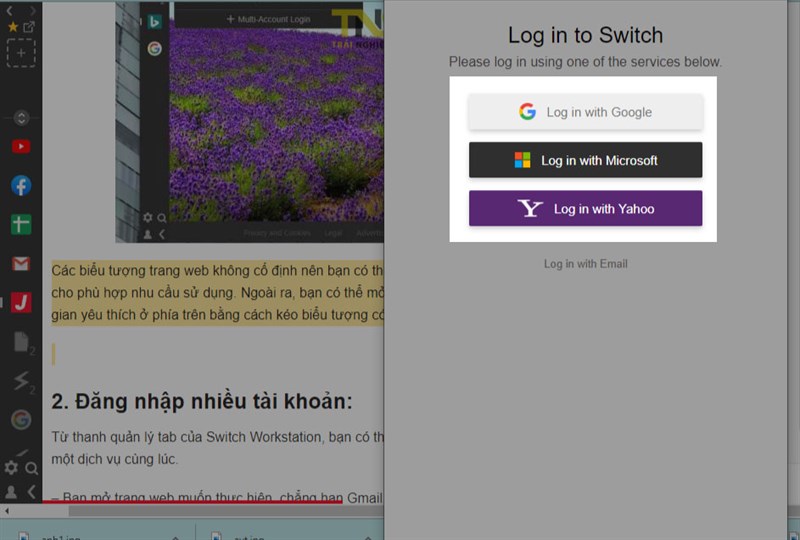This screenshot has width=800, height=540.
Task: Add a new app via dashed plus box
Action: click(x=21, y=53)
